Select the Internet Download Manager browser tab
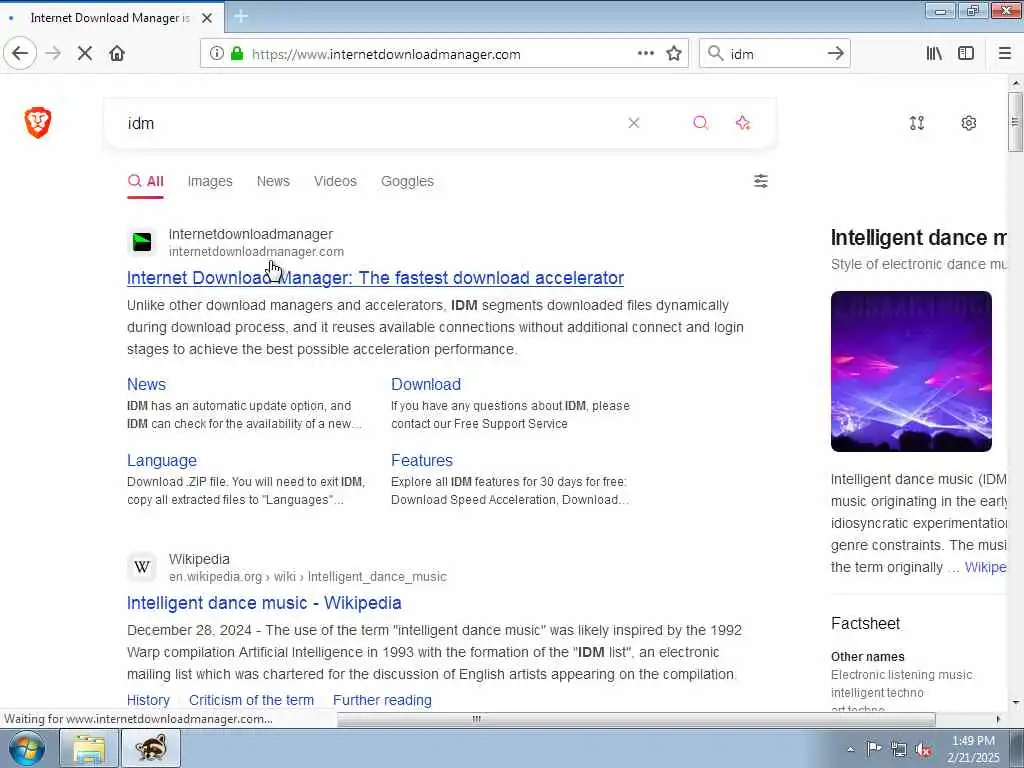This screenshot has width=1024, height=768. [x=112, y=18]
